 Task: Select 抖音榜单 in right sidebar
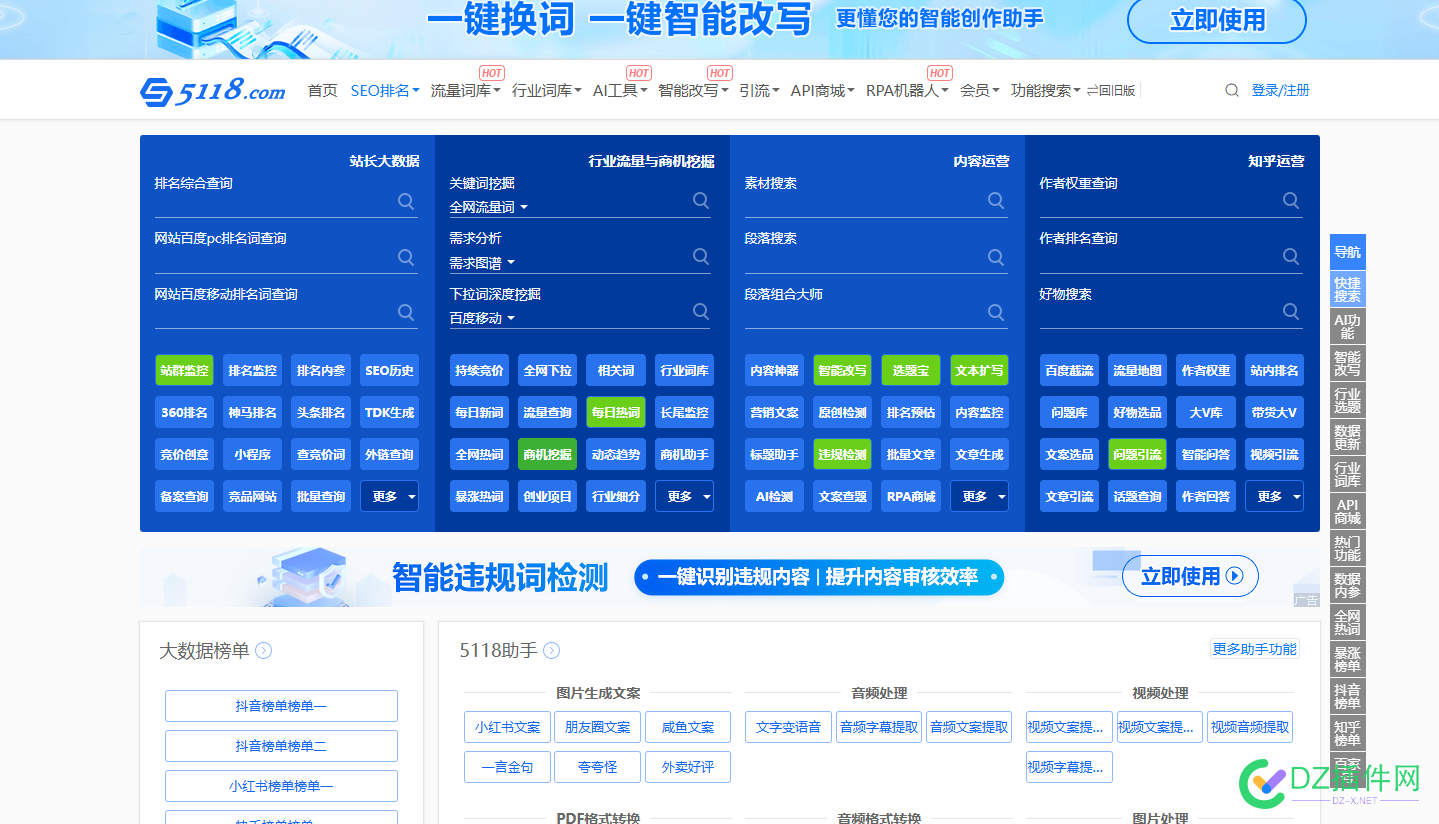pyautogui.click(x=1347, y=696)
